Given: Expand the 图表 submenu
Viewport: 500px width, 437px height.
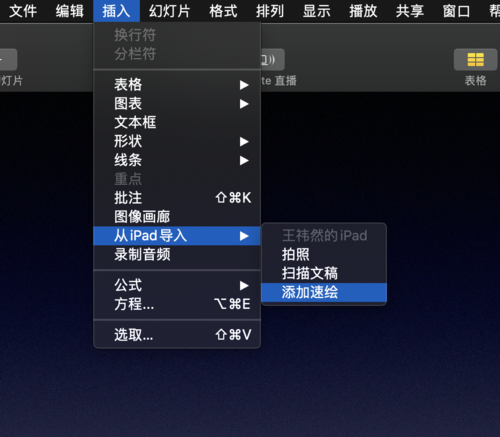Looking at the screenshot, I should [177, 104].
